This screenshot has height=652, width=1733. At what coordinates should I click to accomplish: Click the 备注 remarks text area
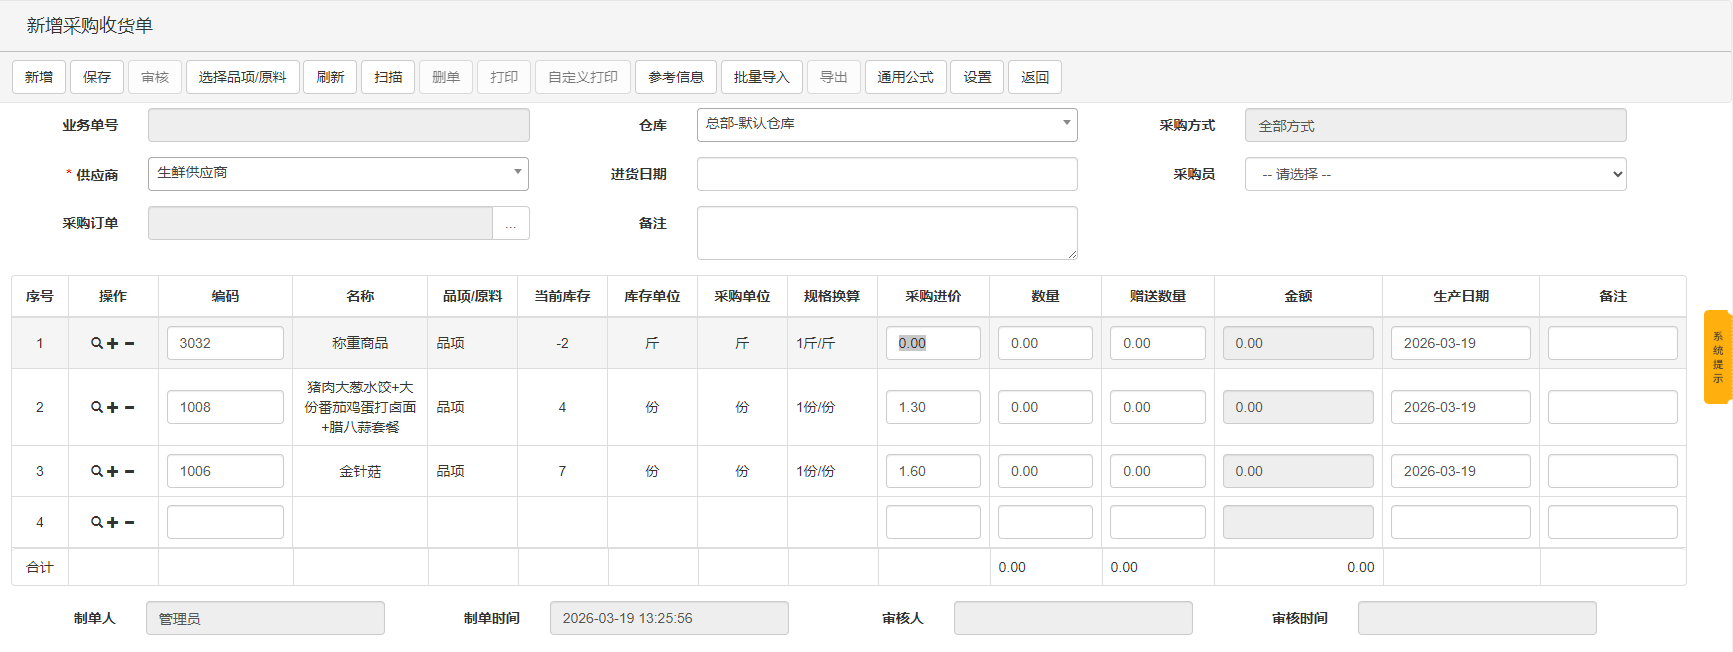pos(886,232)
